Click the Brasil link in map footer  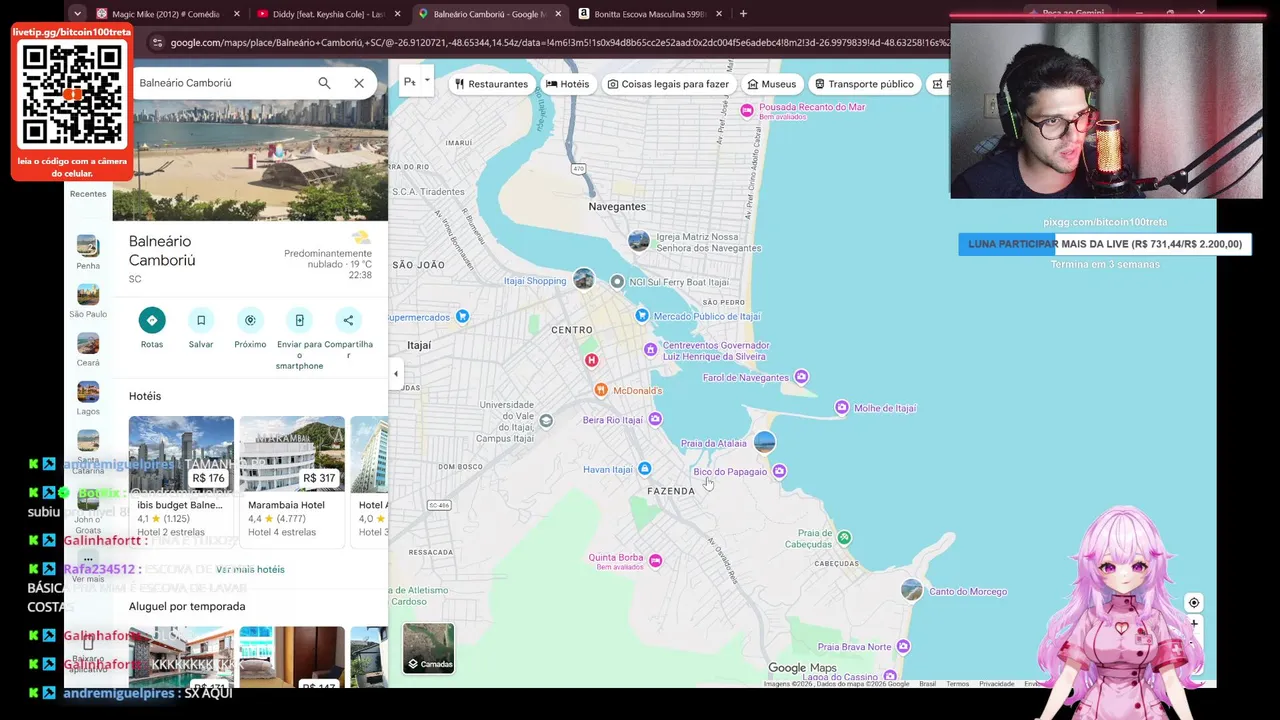tap(928, 684)
